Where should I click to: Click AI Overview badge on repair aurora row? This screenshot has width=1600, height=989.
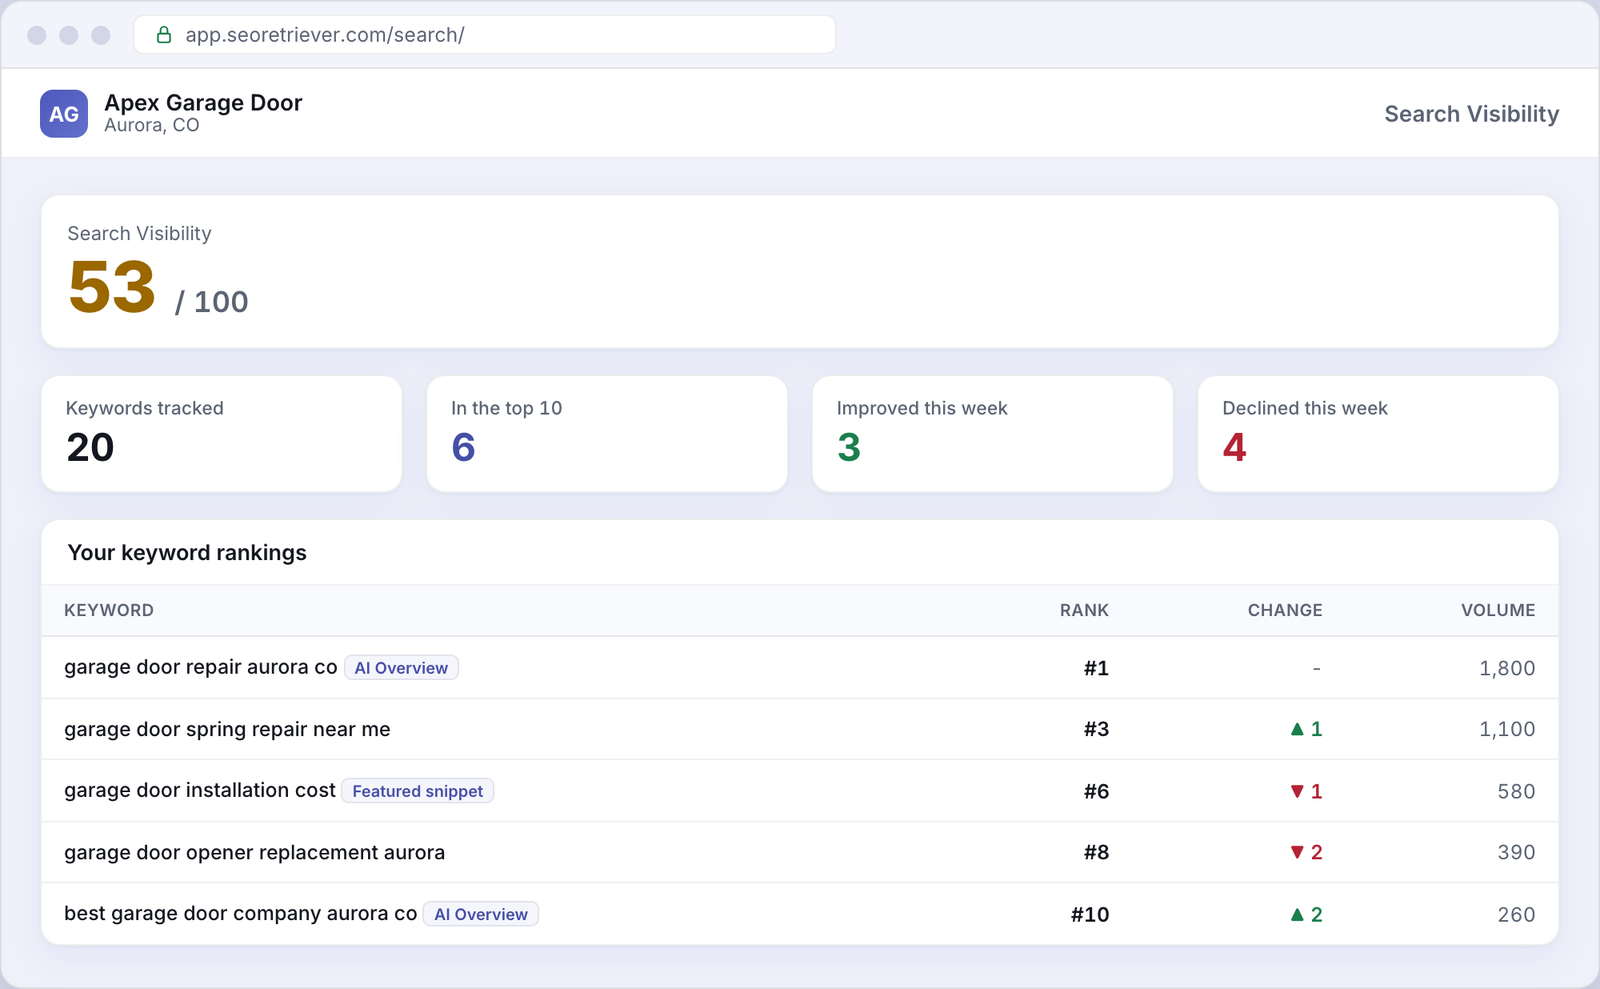click(x=401, y=668)
